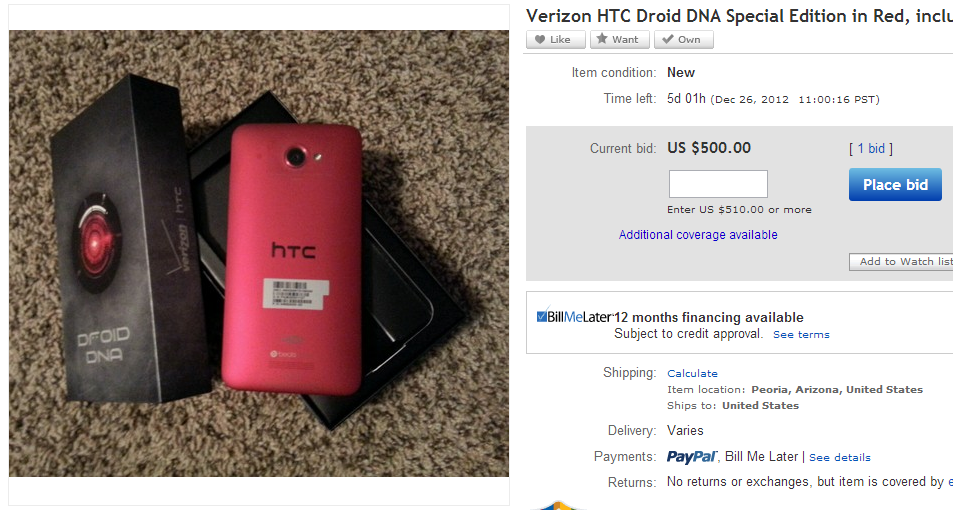
Task: Open See details for payments
Action: tap(840, 458)
